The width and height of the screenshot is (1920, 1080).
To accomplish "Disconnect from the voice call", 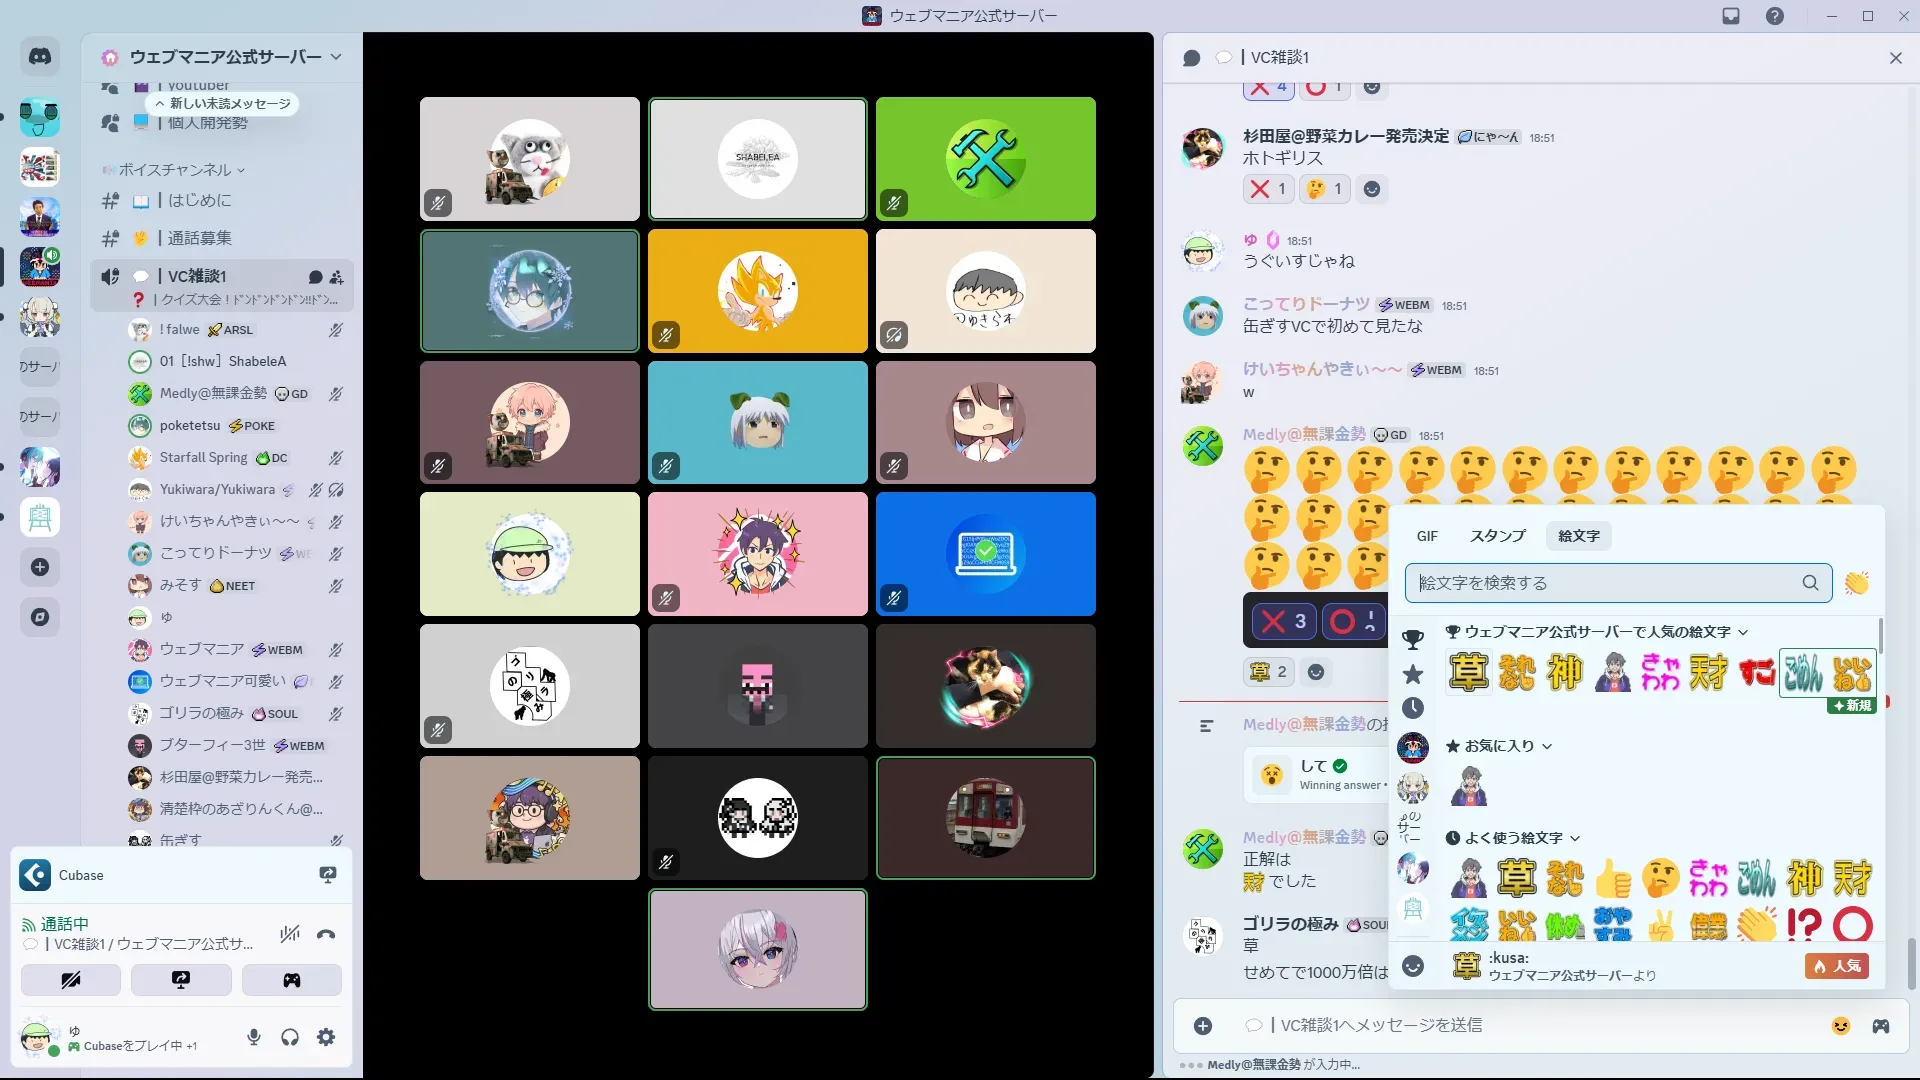I will point(326,935).
